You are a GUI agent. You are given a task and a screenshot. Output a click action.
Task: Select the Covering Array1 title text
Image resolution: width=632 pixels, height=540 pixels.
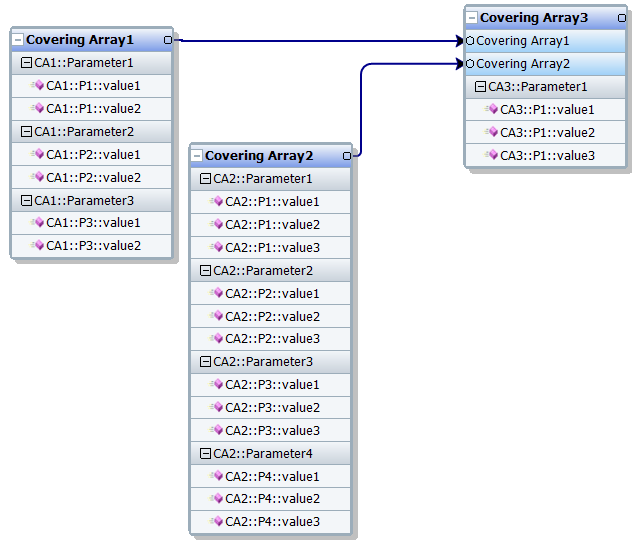click(80, 40)
